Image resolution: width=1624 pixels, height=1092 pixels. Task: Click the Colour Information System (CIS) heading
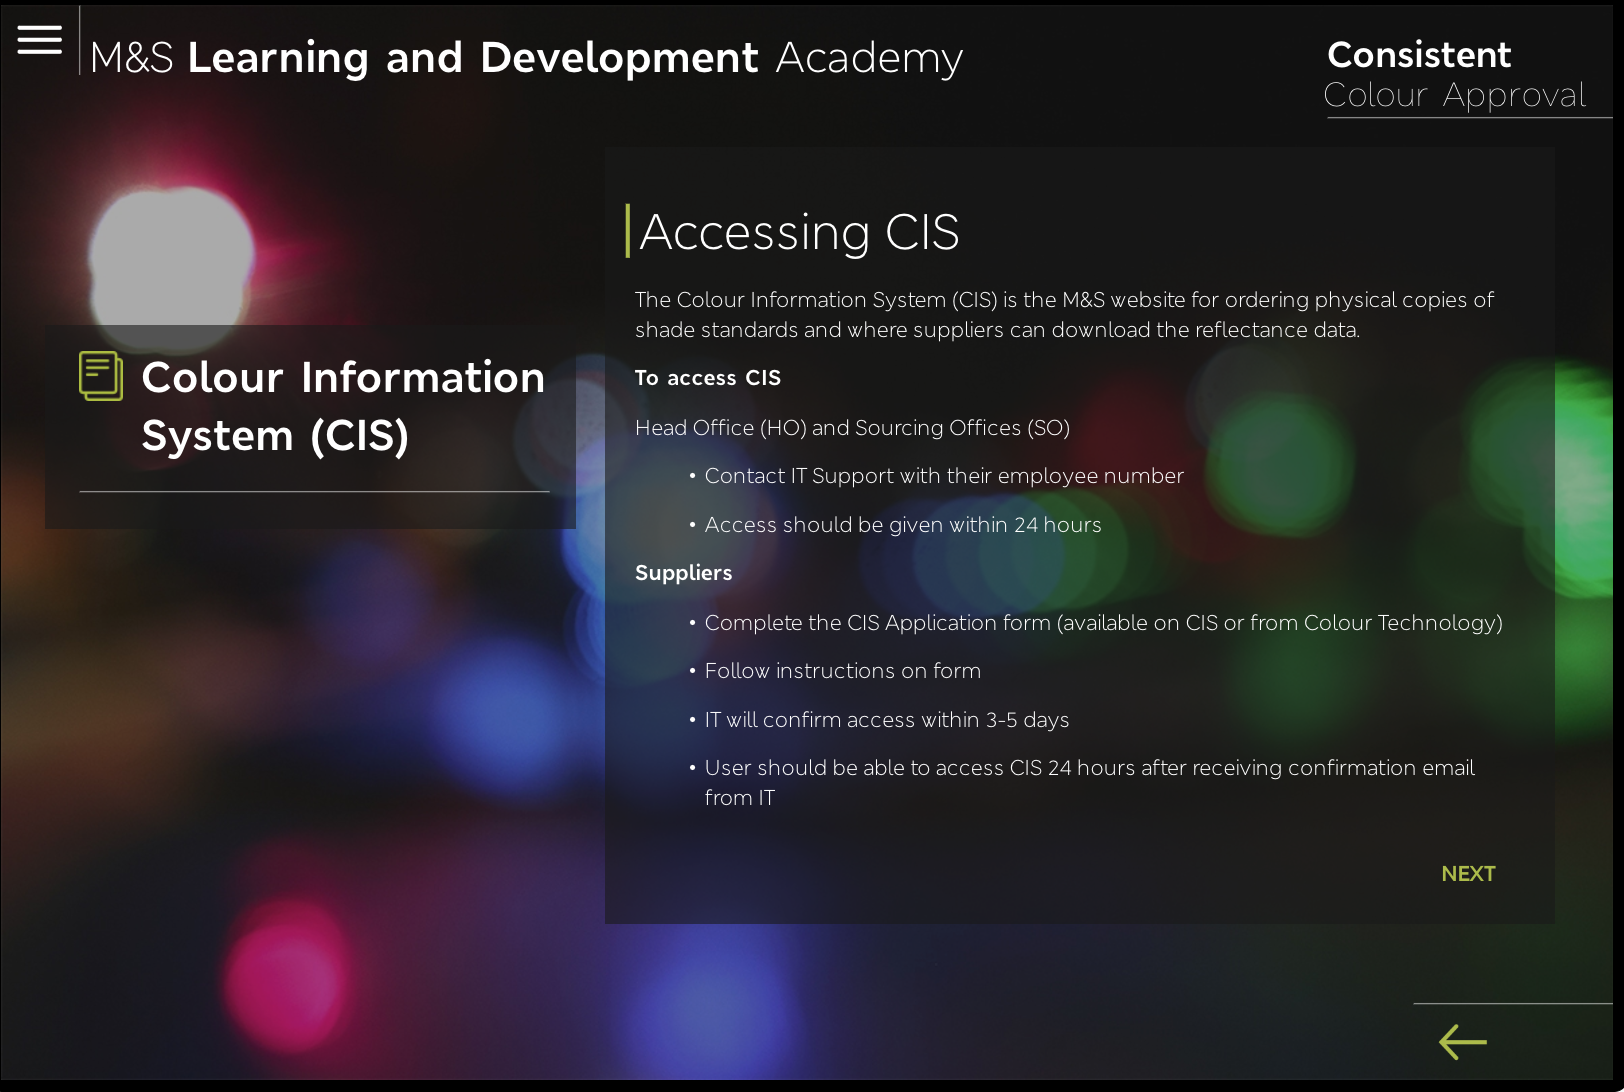point(343,406)
